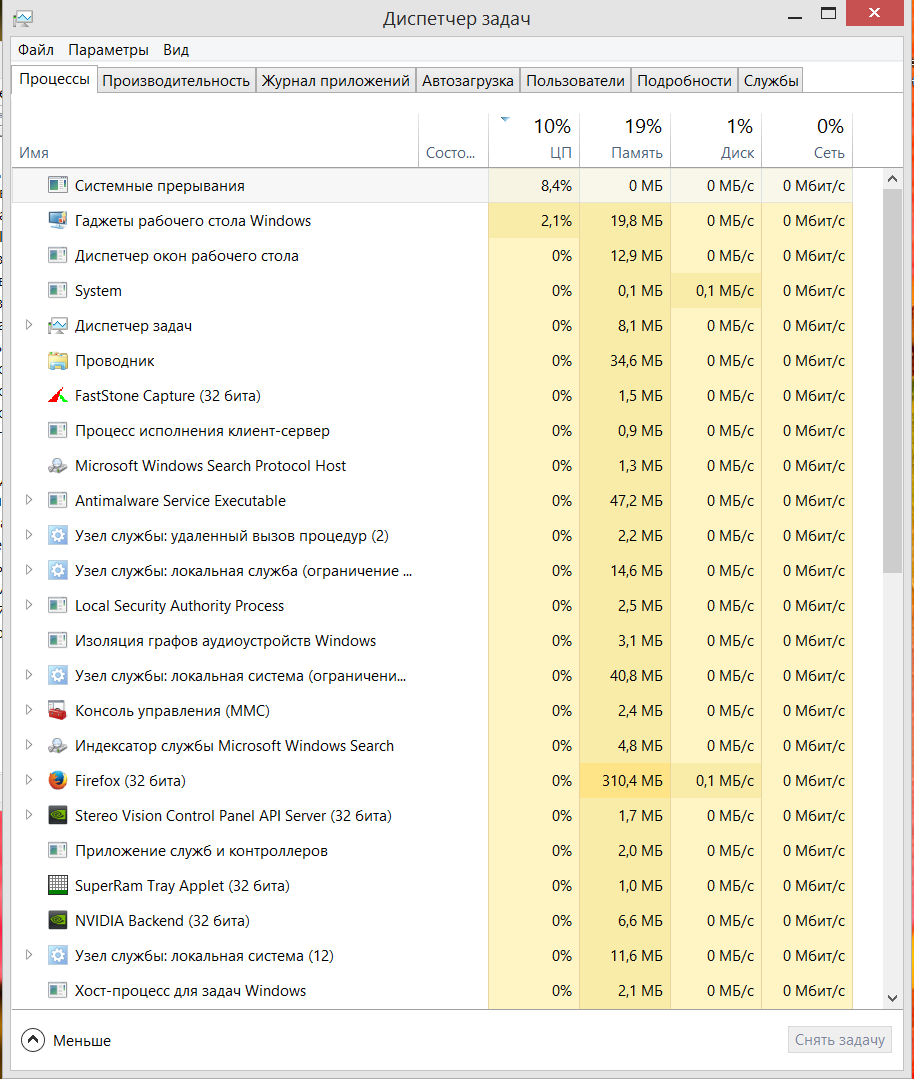The width and height of the screenshot is (914, 1079).
Task: Click the Microsoft Windows Search Protocol Host icon
Action: (57, 466)
